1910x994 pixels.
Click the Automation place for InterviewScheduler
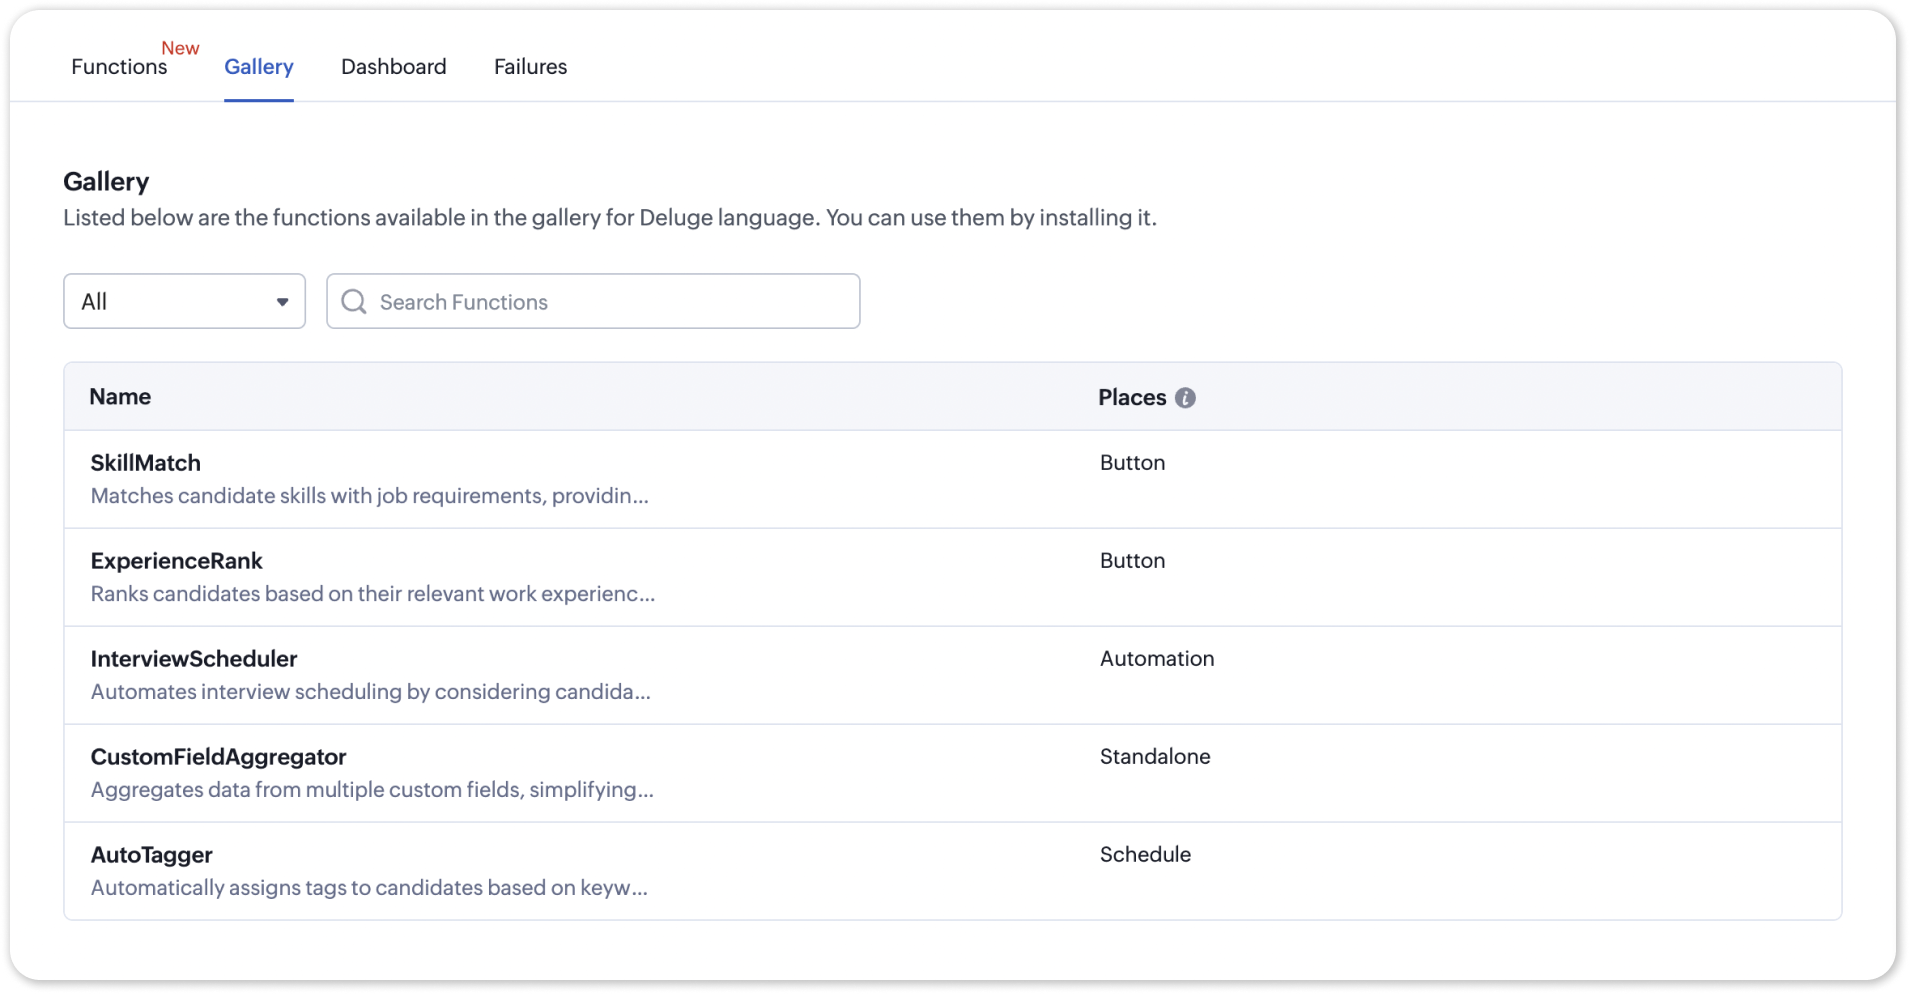(1157, 659)
